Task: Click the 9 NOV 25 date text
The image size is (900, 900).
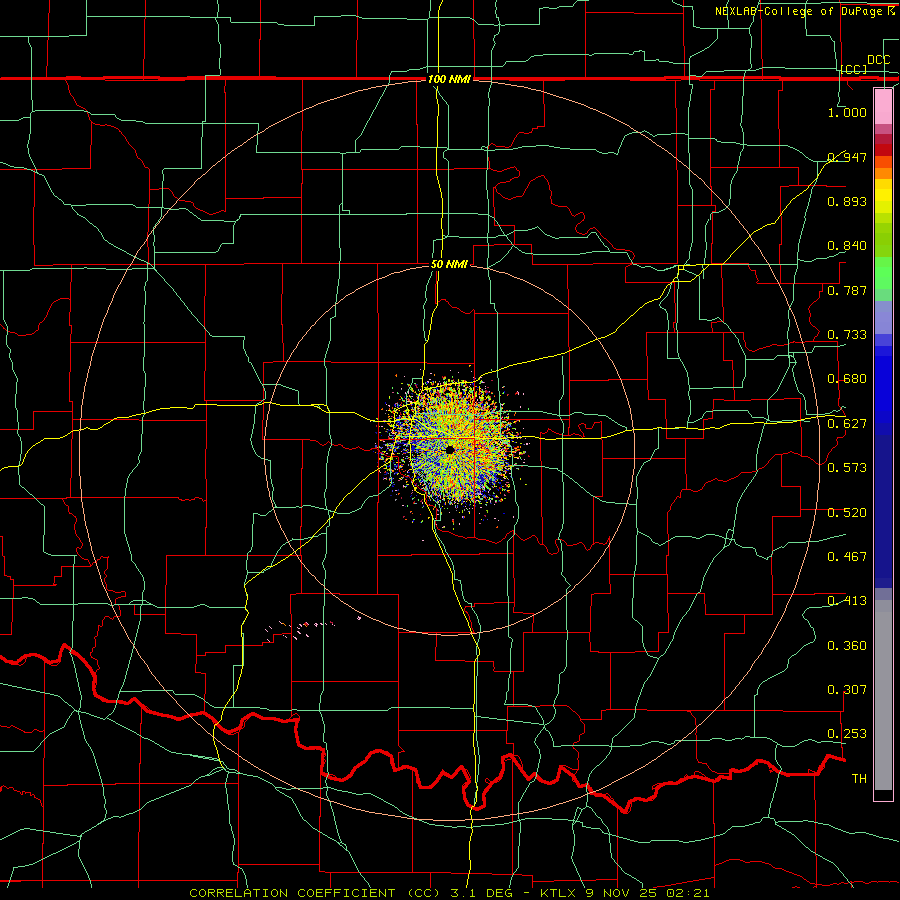Action: tap(622, 893)
